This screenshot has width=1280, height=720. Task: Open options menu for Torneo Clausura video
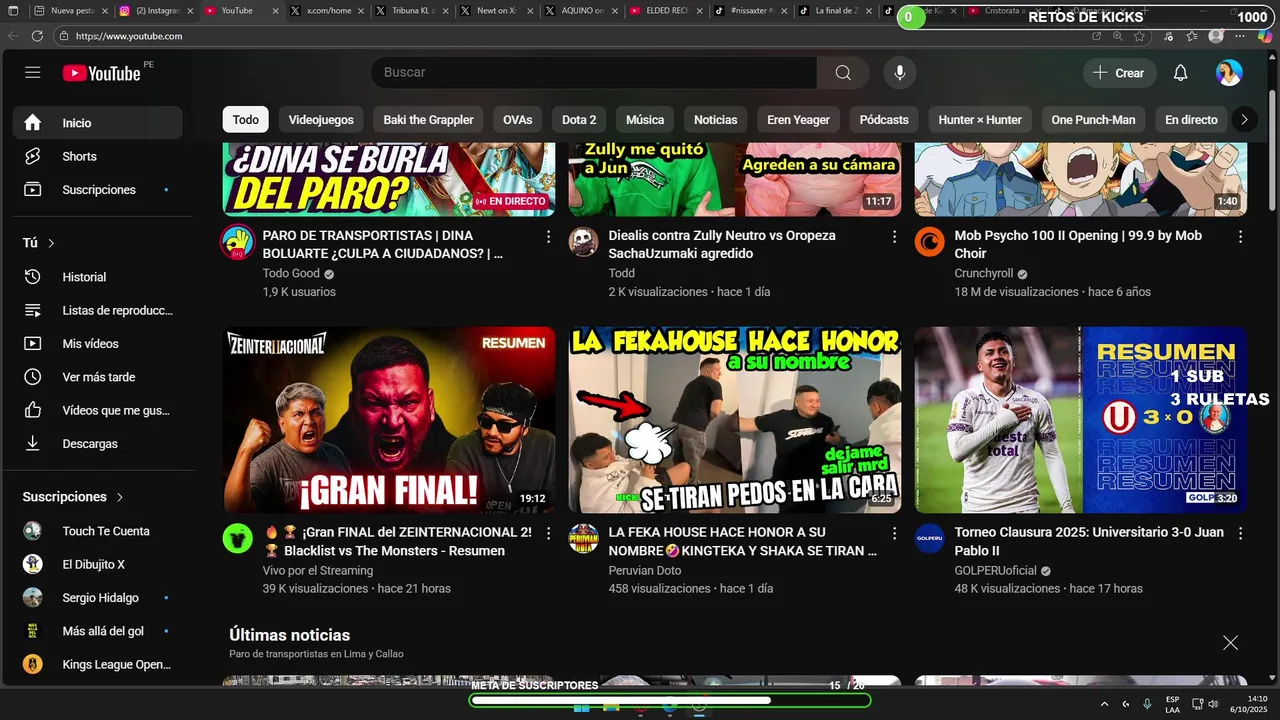click(x=1240, y=534)
